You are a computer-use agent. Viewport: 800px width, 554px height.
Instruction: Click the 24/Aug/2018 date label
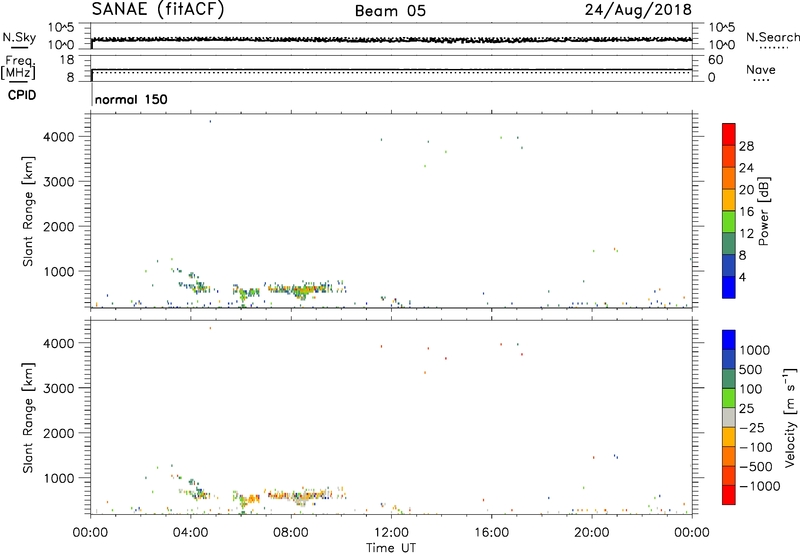point(638,10)
